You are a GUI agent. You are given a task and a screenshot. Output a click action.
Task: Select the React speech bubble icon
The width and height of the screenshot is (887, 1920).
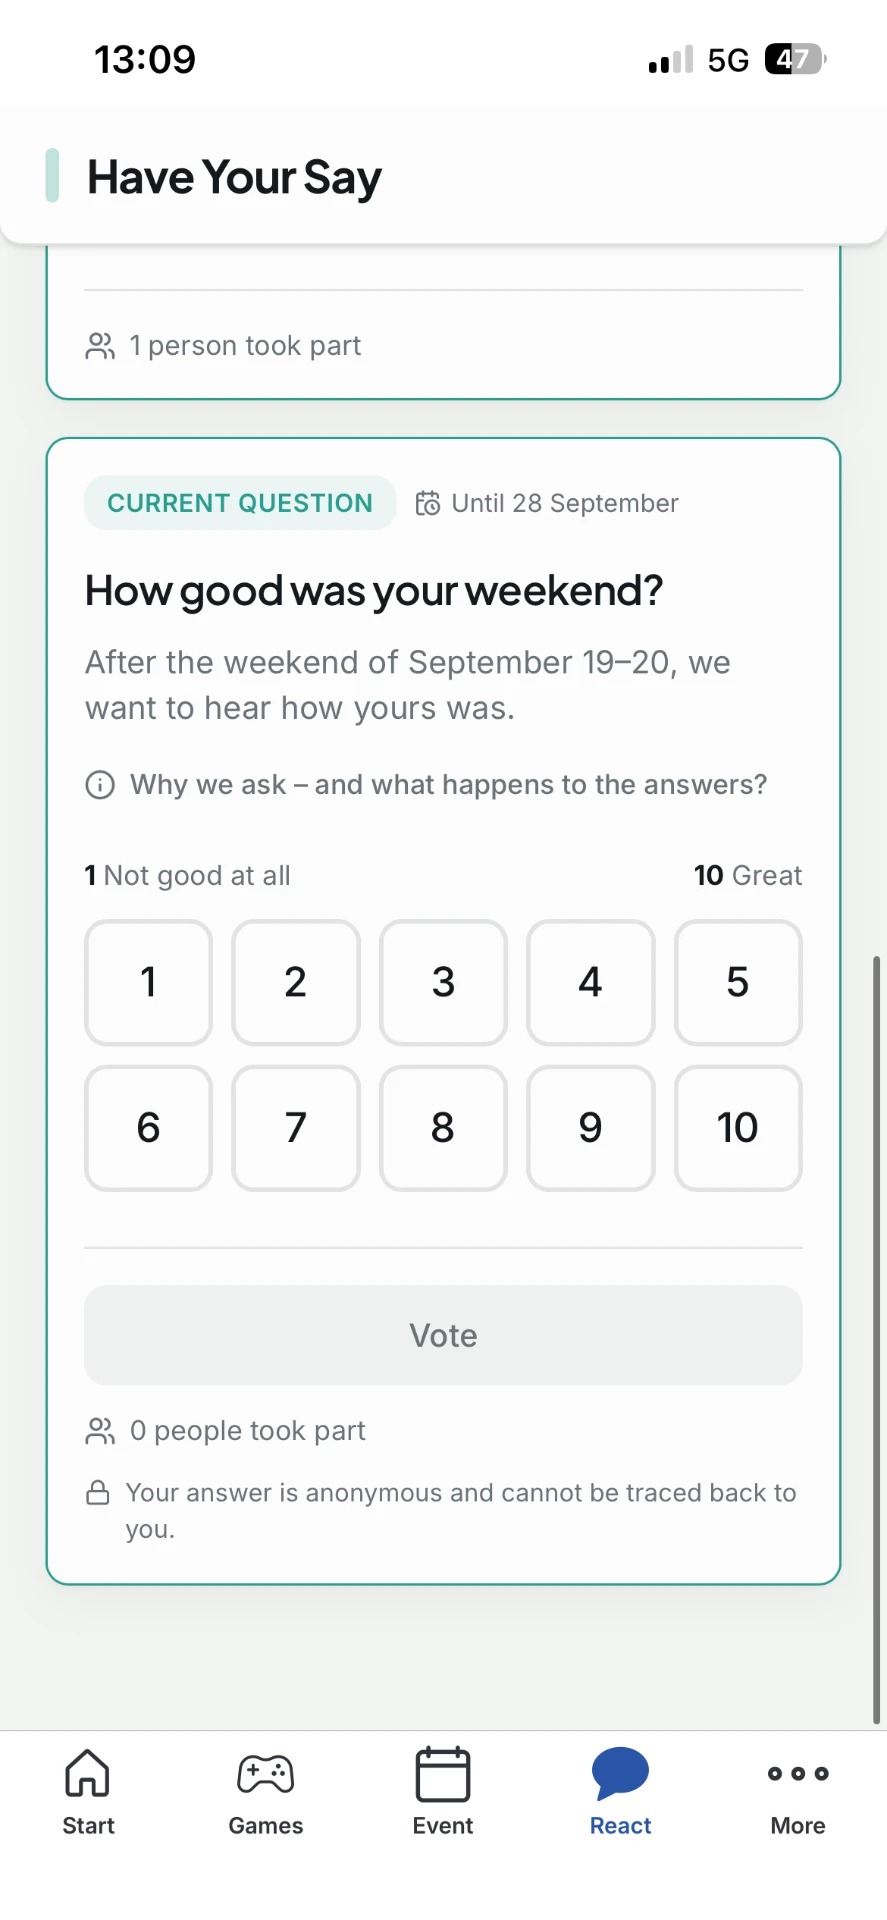[620, 1773]
